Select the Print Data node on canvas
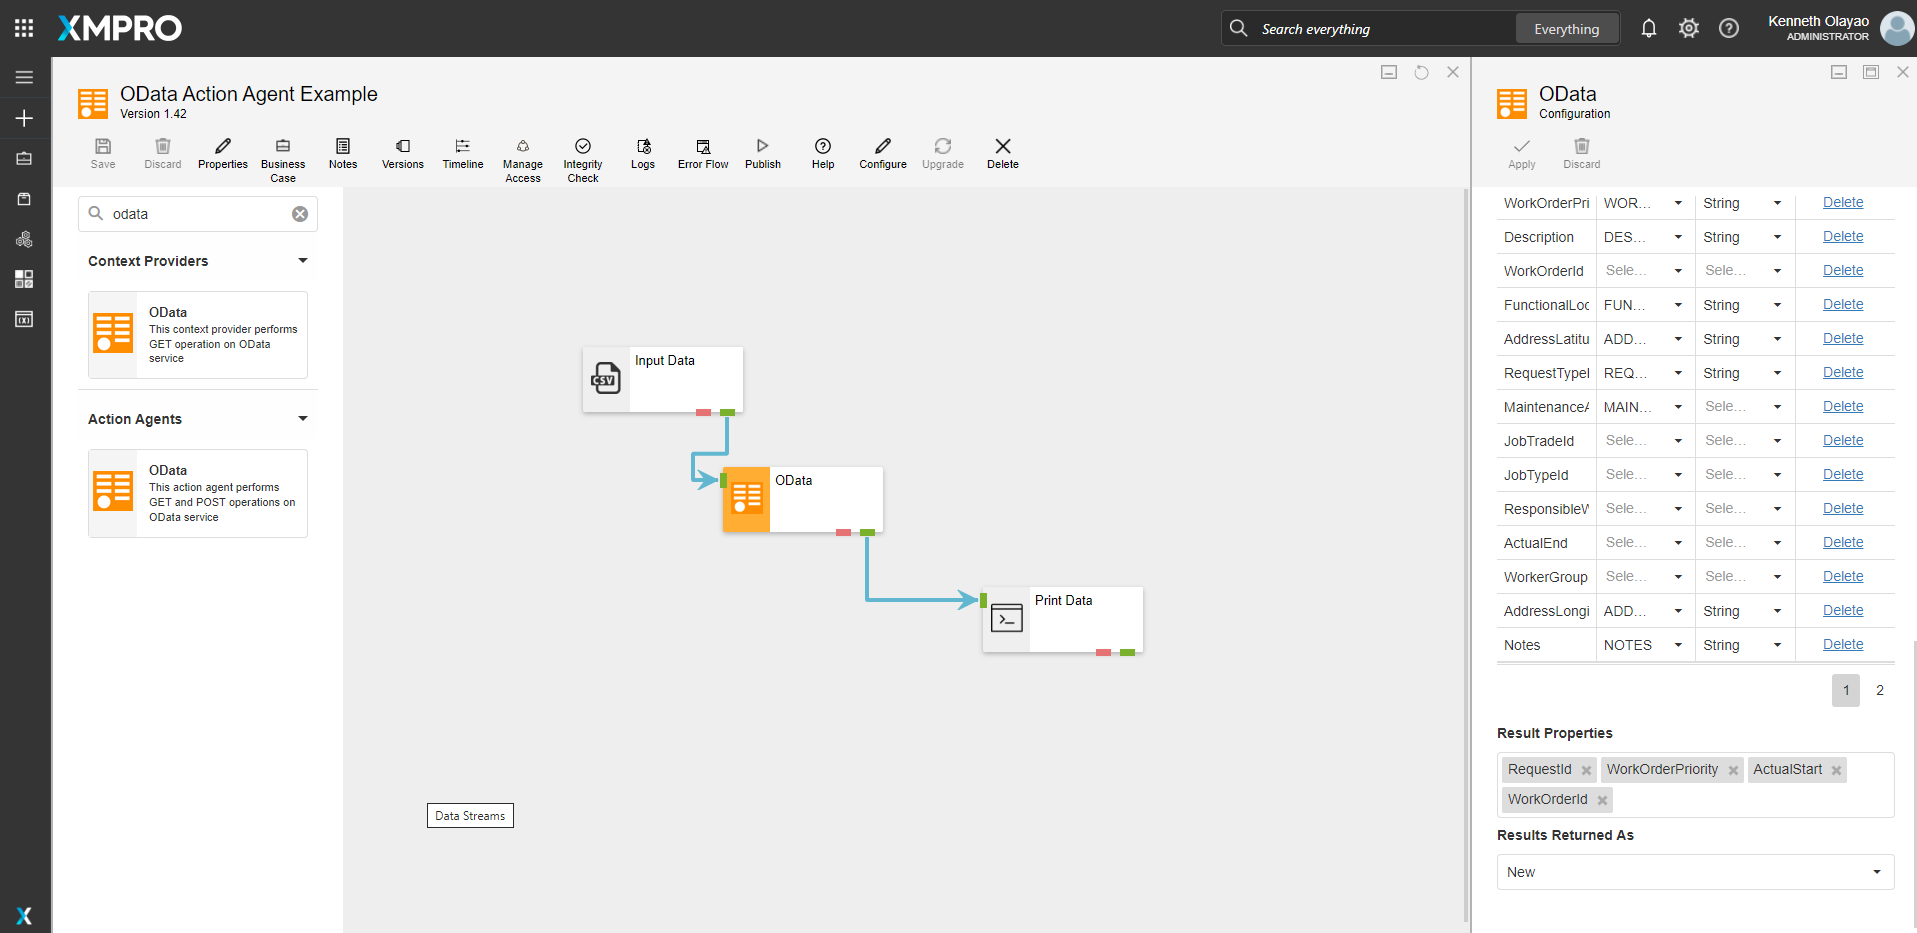Screen dimensions: 1917x933 tap(1062, 619)
